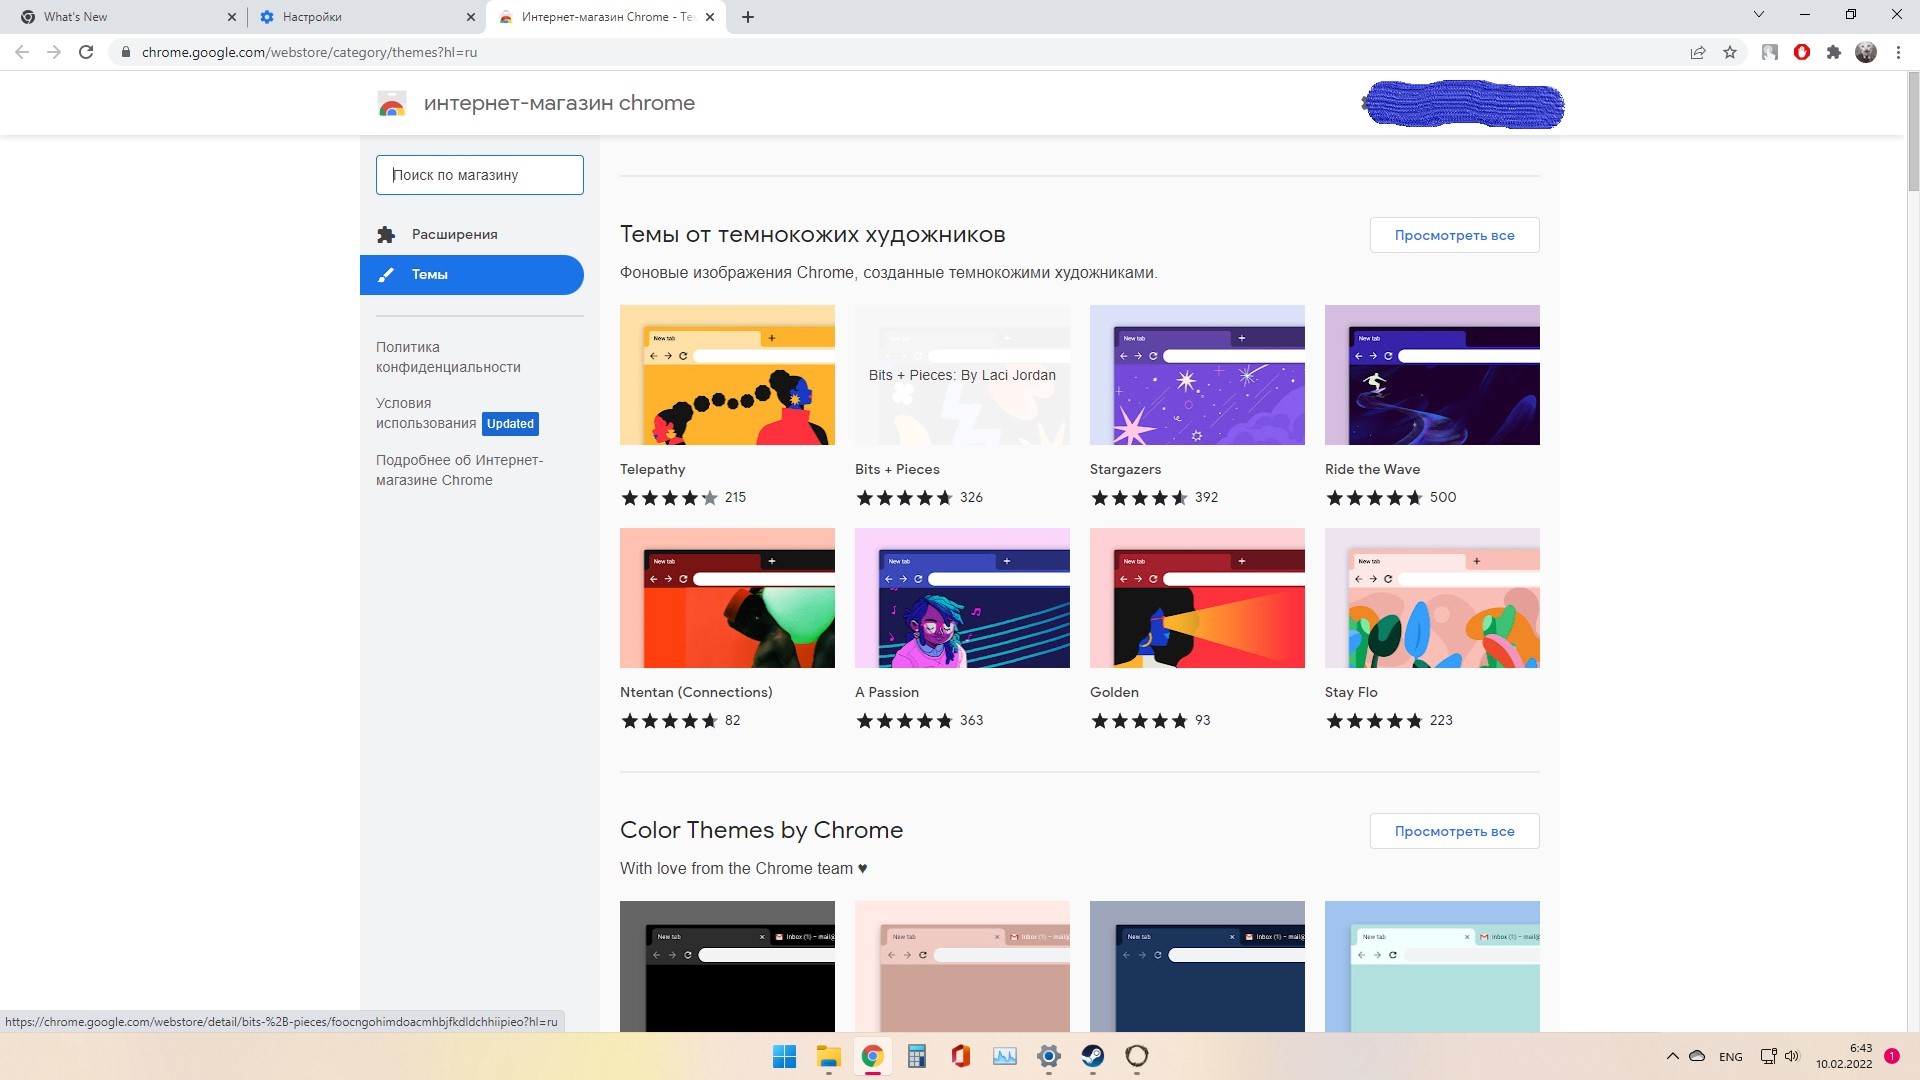1920x1080 pixels.
Task: Click the bookmark star icon
Action: pyautogui.click(x=1730, y=52)
